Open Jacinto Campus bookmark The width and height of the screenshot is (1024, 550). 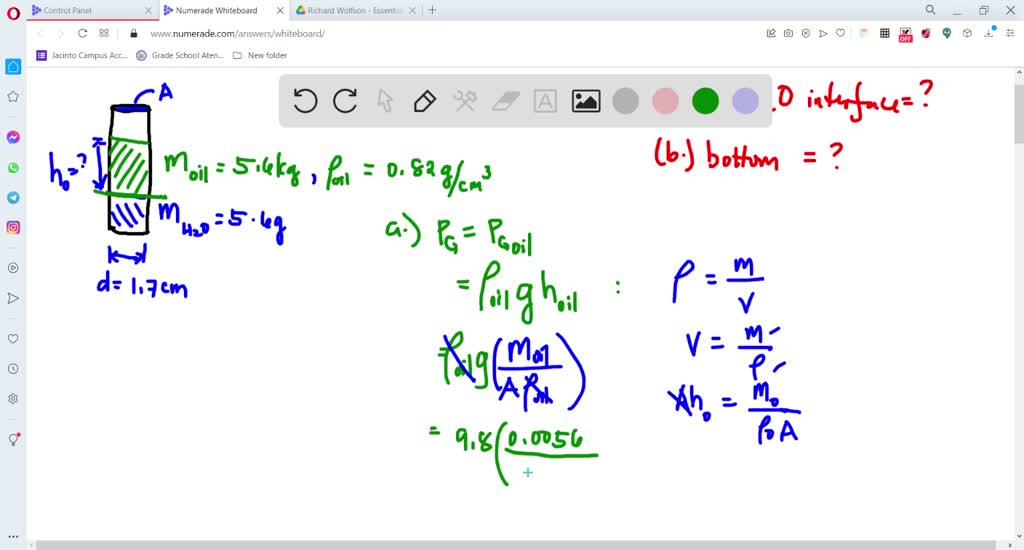(82, 56)
